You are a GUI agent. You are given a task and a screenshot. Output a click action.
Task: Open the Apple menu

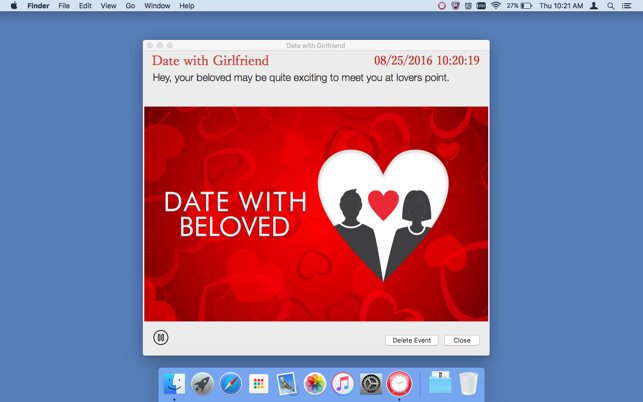pos(14,6)
